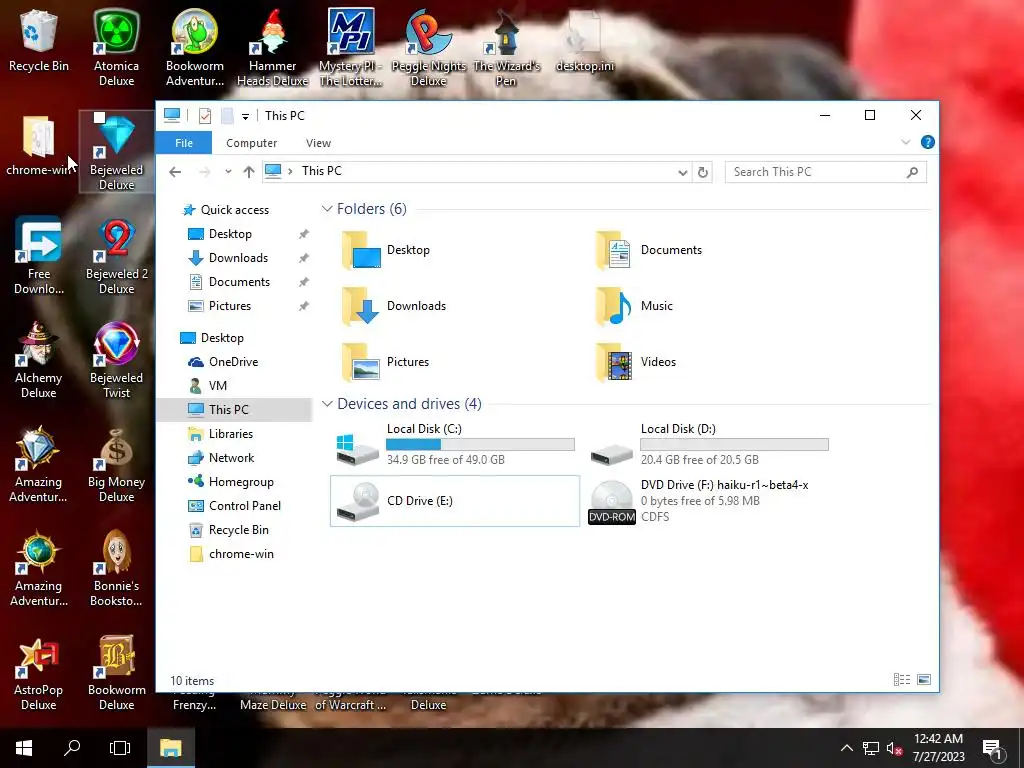Image resolution: width=1024 pixels, height=768 pixels.
Task: Open the File ribbon tab
Action: click(184, 143)
